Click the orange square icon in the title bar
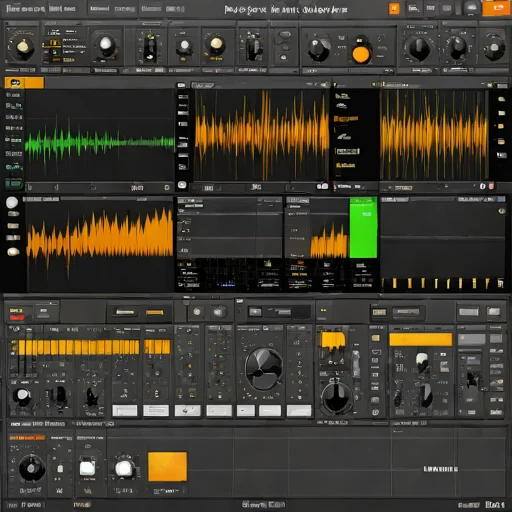Screen dimensions: 512x512 pyautogui.click(x=394, y=9)
